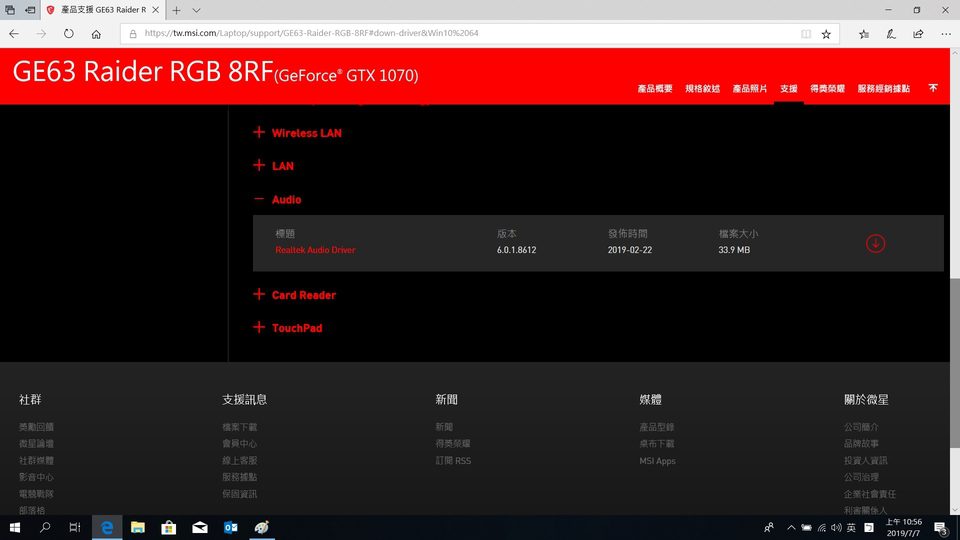
Task: Click the Realtek Audio Driver link
Action: coord(315,250)
